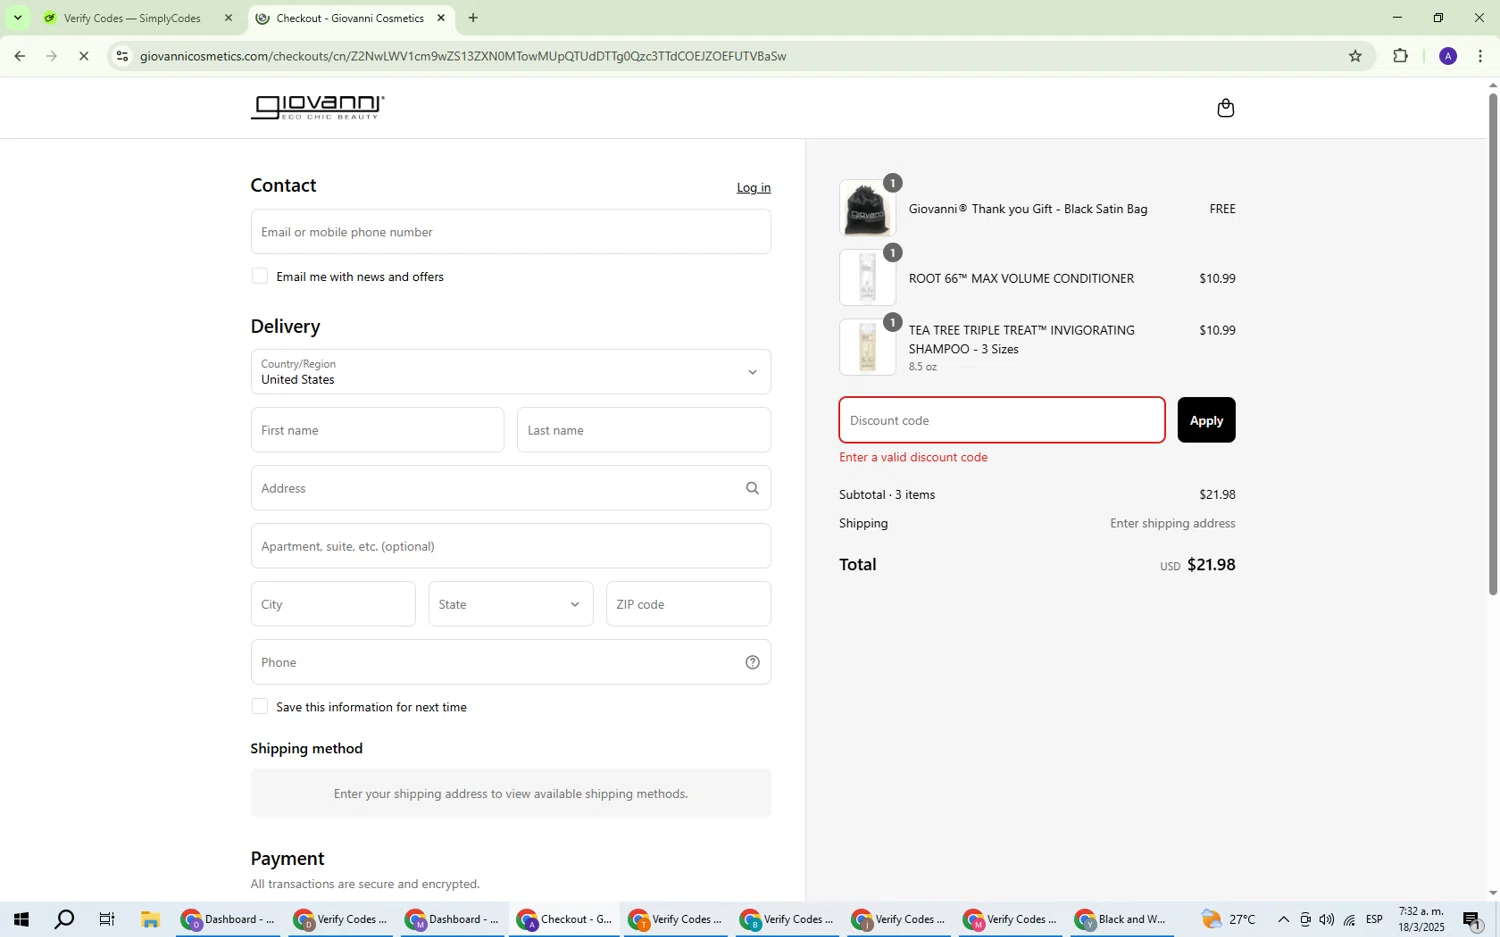The image size is (1500, 937).
Task: Show hidden system tray icons
Action: tap(1283, 919)
